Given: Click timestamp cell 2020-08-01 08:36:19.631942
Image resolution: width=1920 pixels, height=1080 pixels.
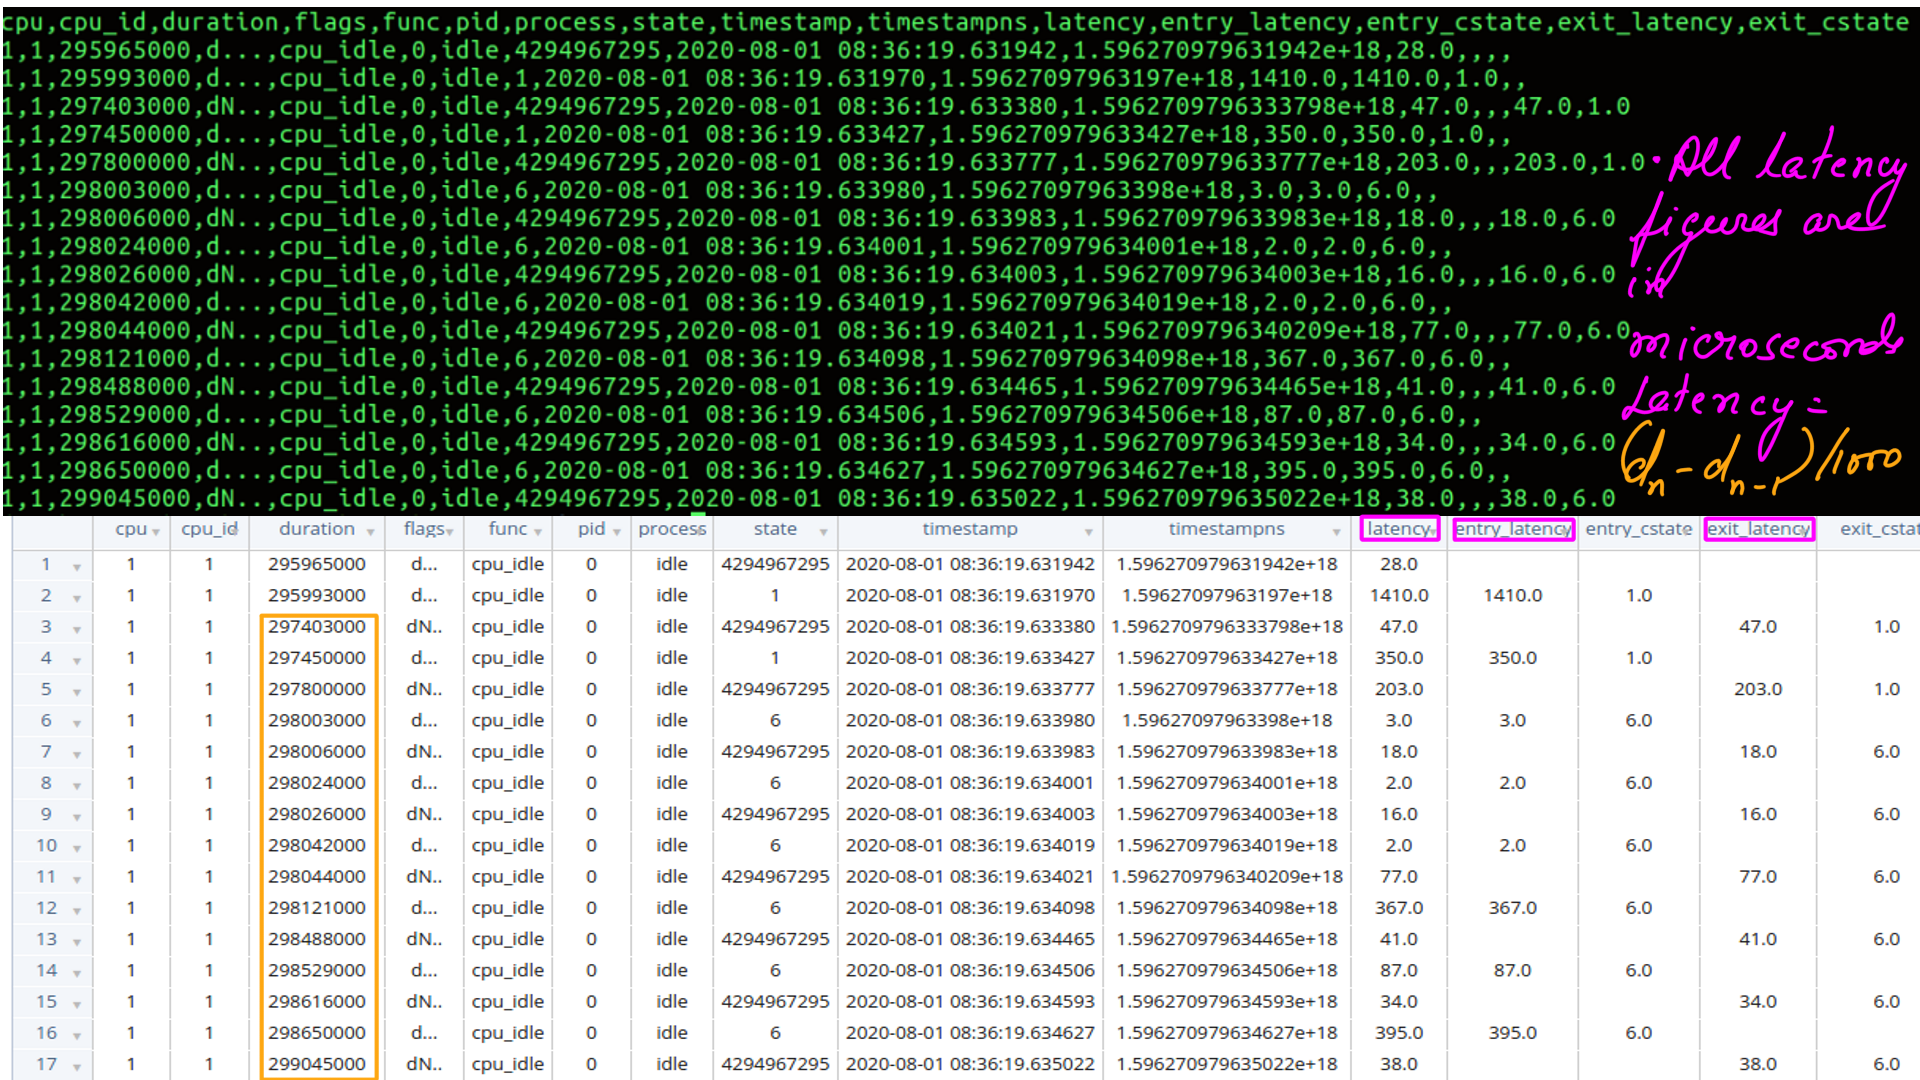Looking at the screenshot, I should tap(970, 564).
